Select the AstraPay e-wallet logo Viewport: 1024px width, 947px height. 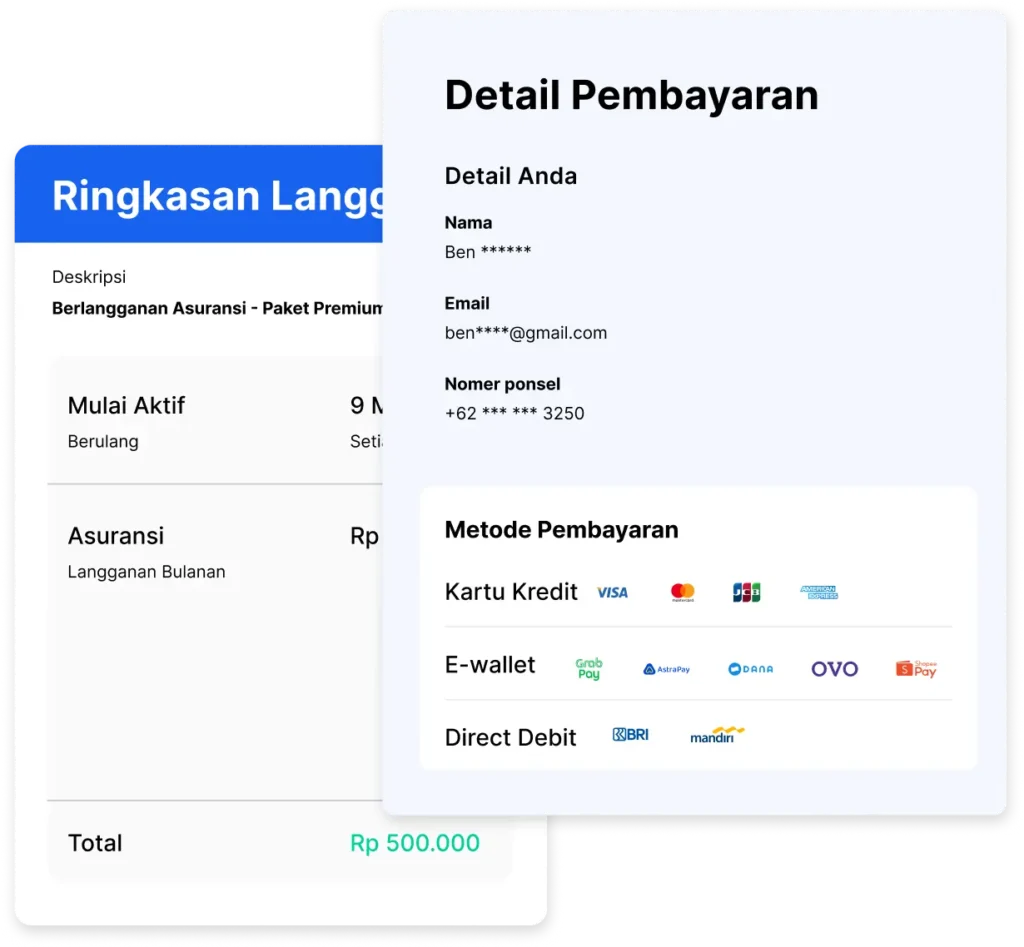pos(667,669)
